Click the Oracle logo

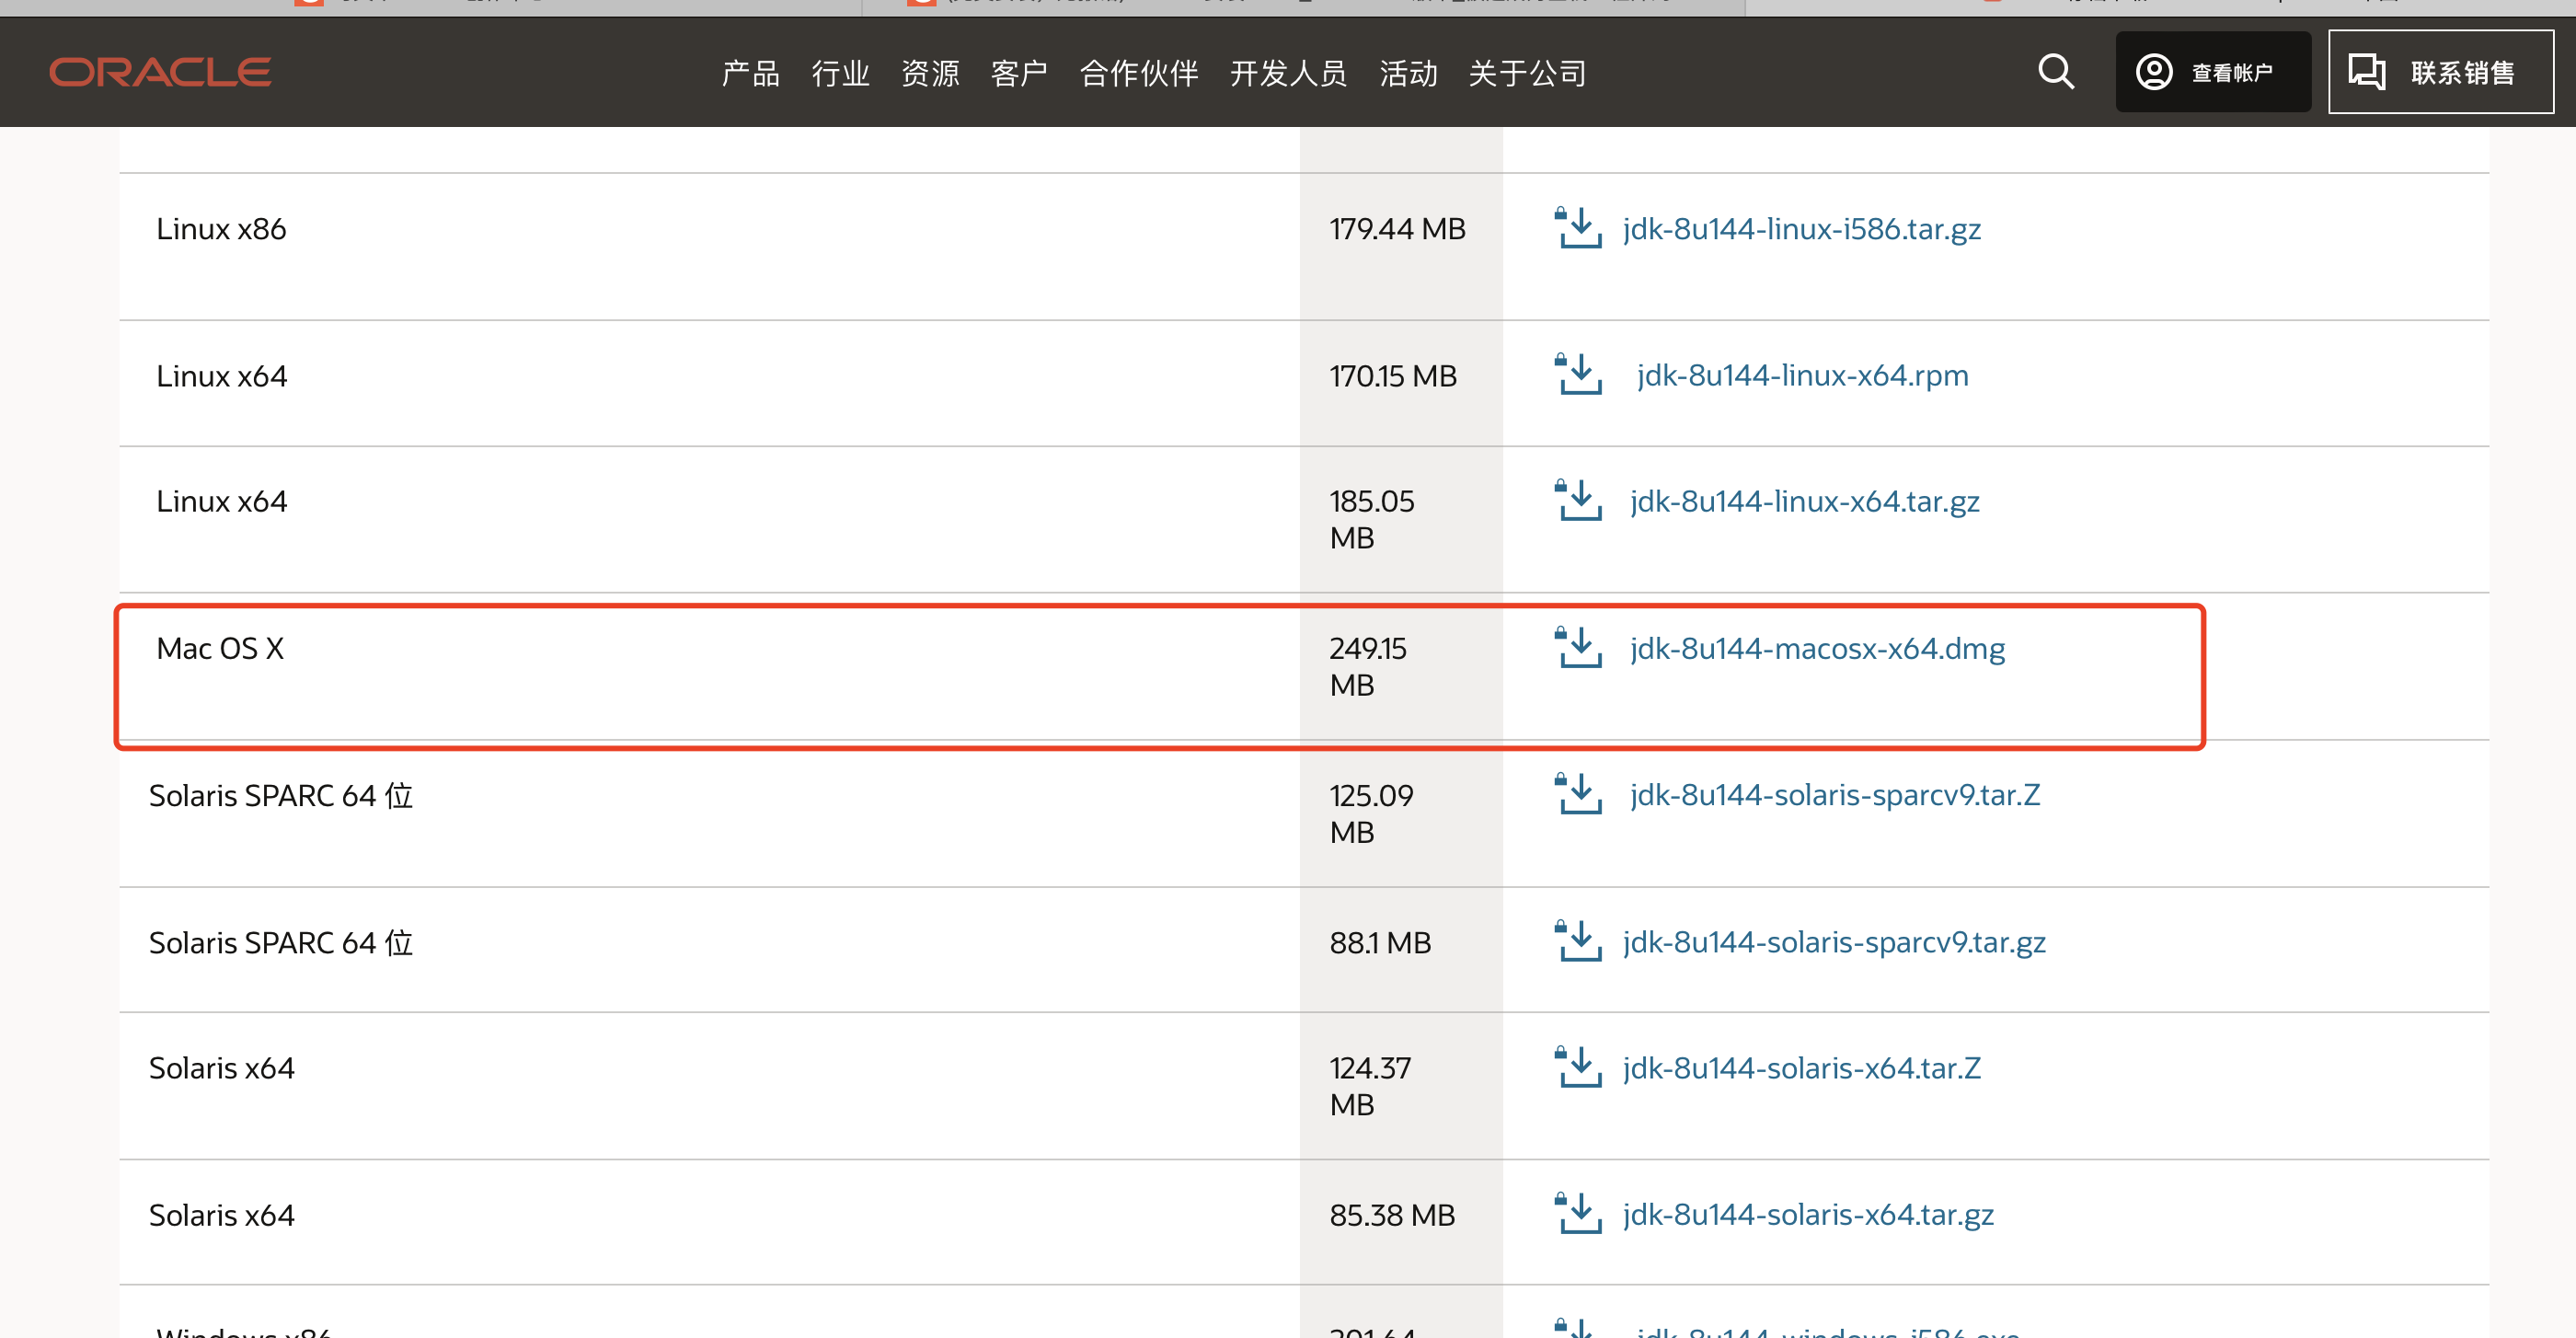coord(160,72)
